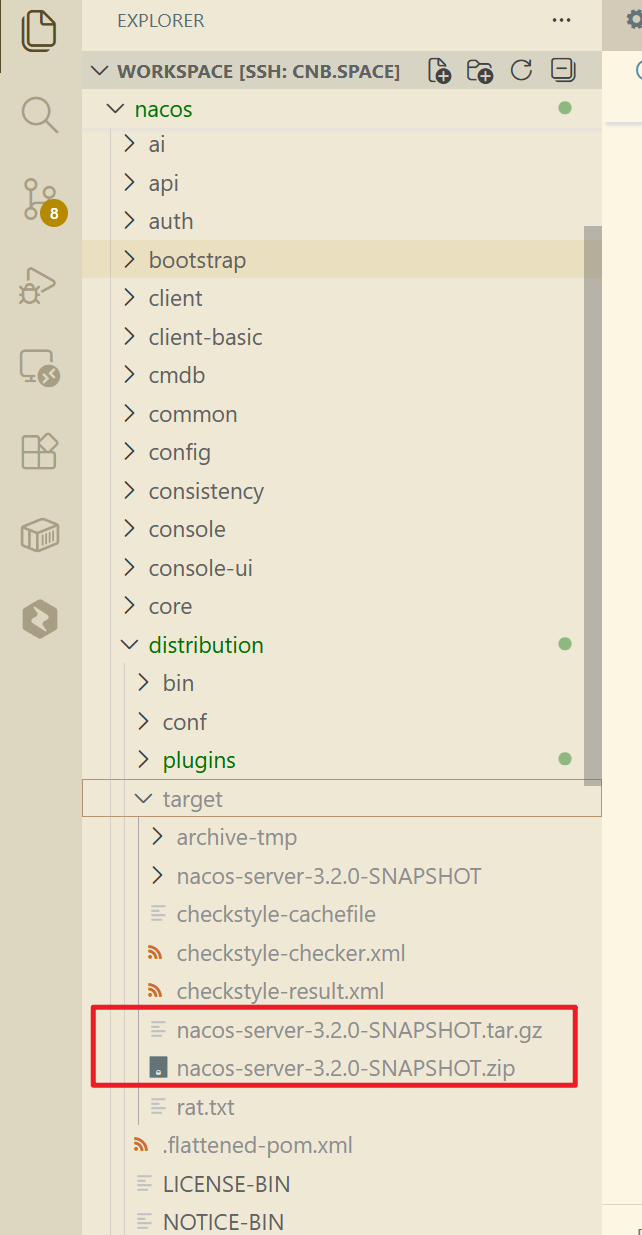Expand the client folder

pos(341,298)
